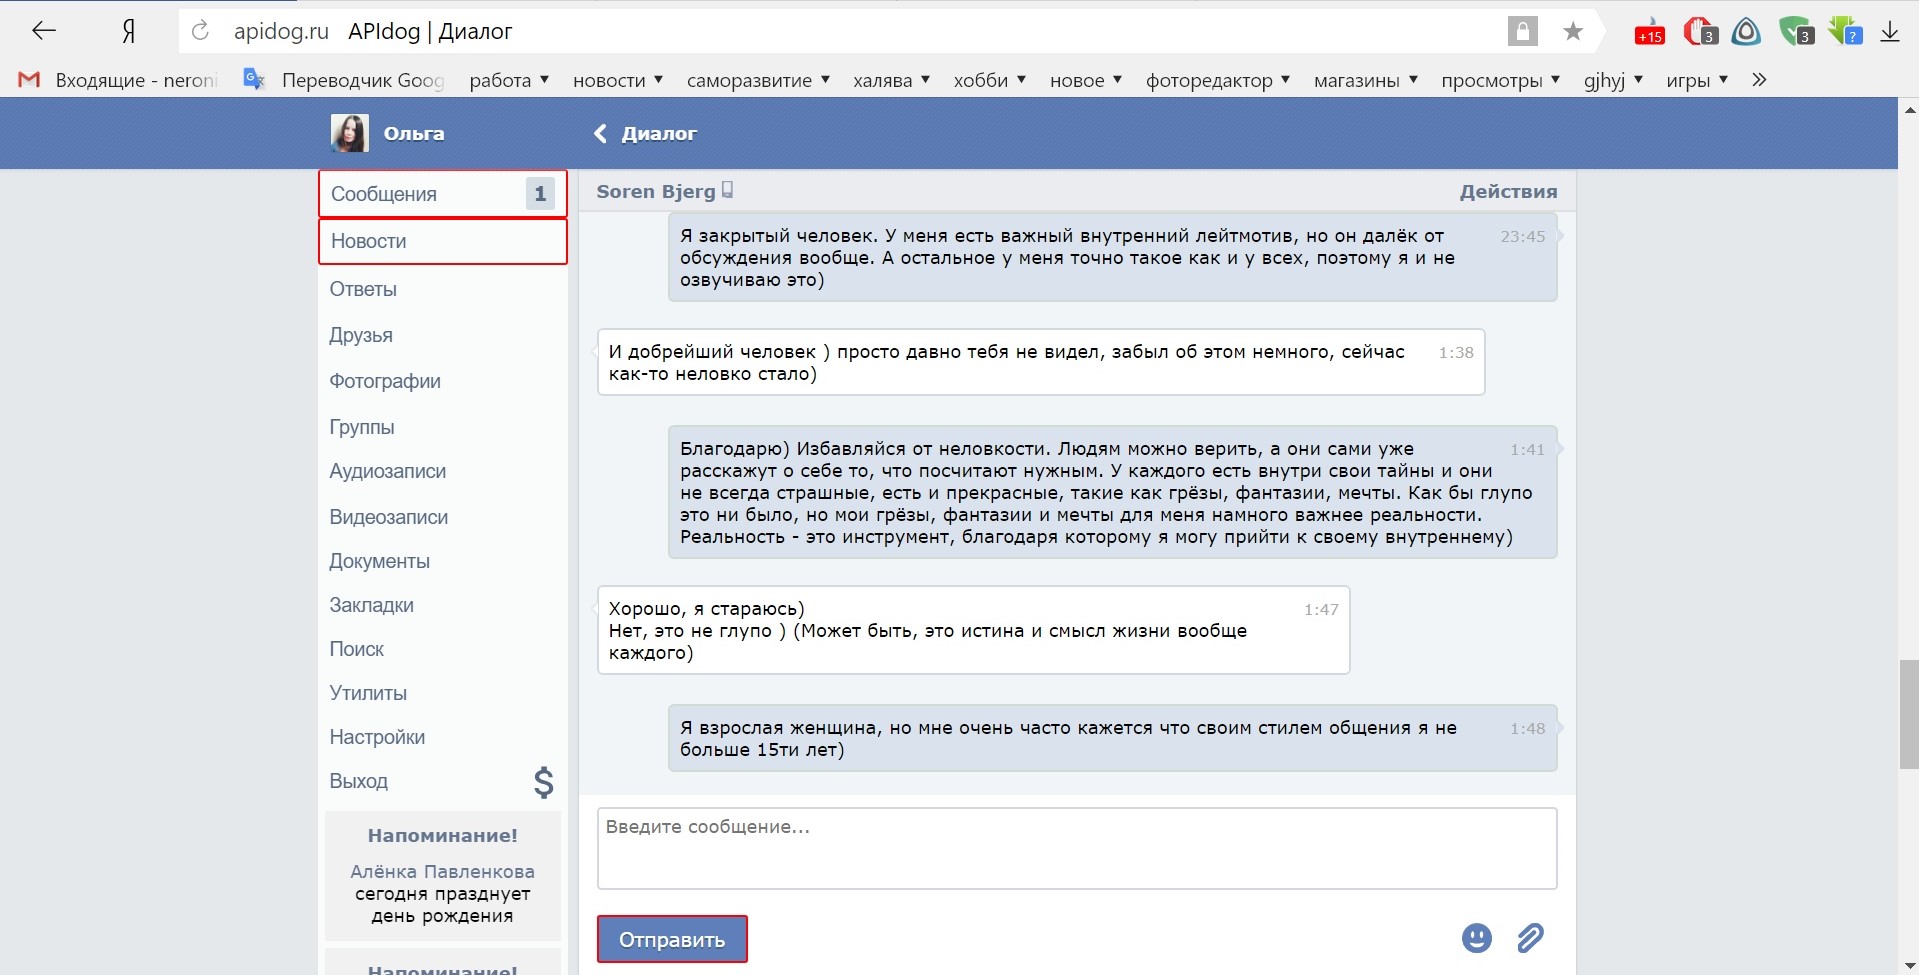Open Сообщения in the sidebar
1919x975 pixels.
tap(442, 194)
